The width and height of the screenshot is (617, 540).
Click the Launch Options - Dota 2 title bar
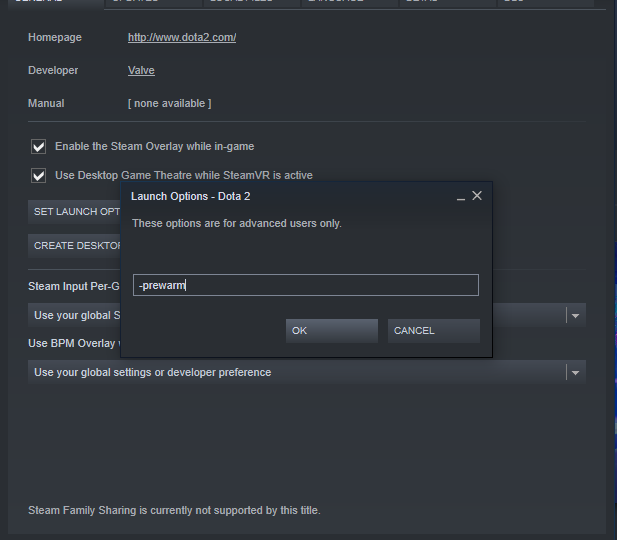click(280, 196)
